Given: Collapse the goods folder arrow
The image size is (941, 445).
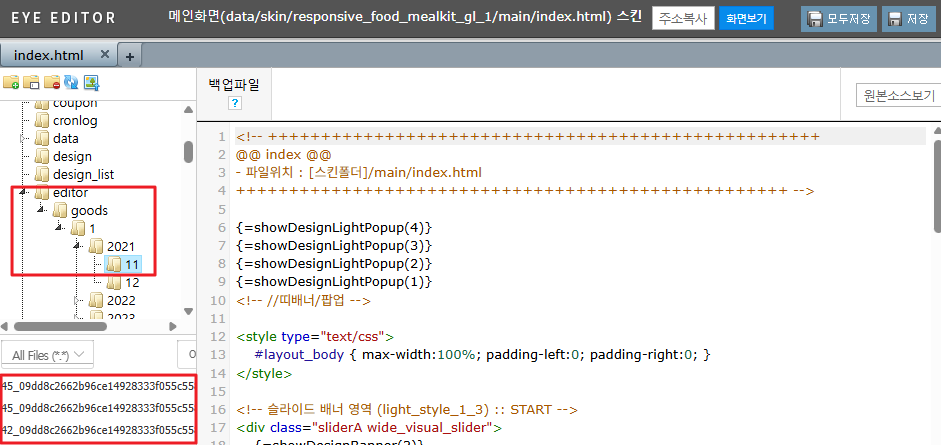Looking at the screenshot, I should 42,211.
